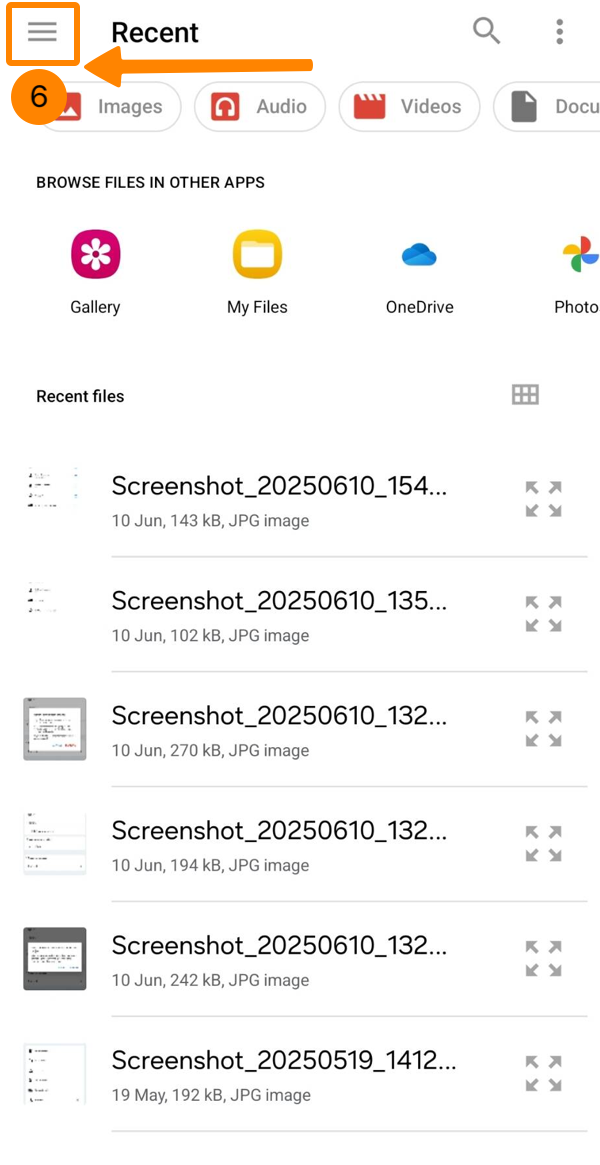Expand preview of 242 kB screenshot

[x=543, y=959]
